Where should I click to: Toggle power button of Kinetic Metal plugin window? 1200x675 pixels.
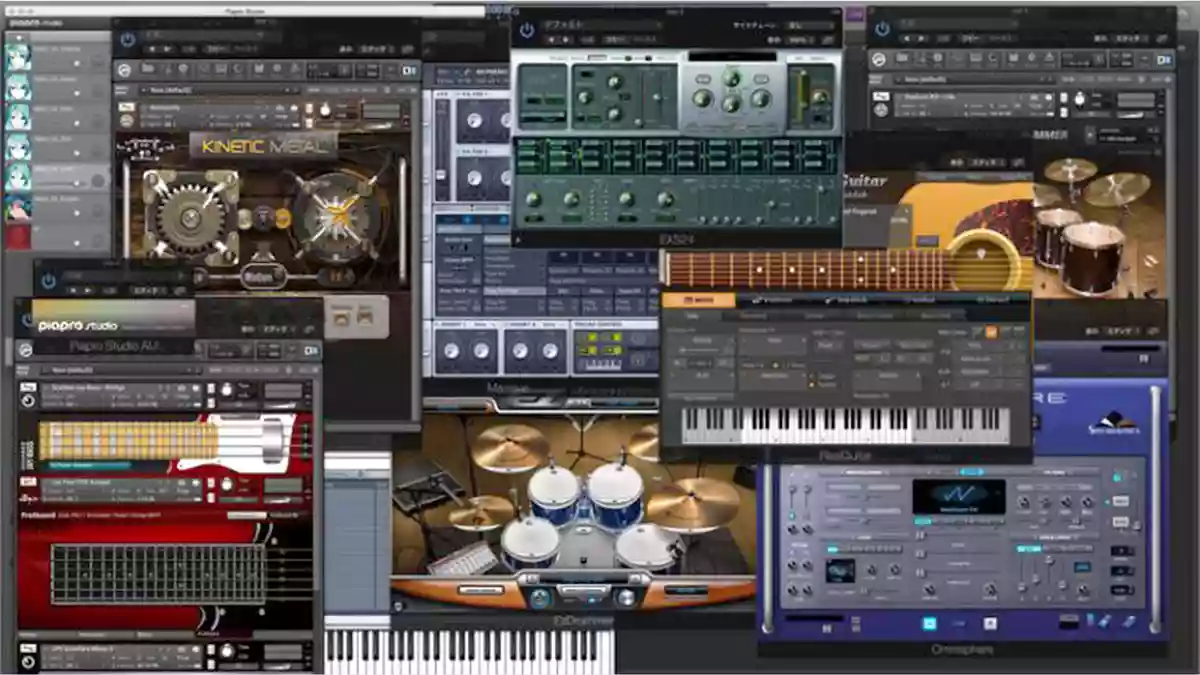(127, 40)
